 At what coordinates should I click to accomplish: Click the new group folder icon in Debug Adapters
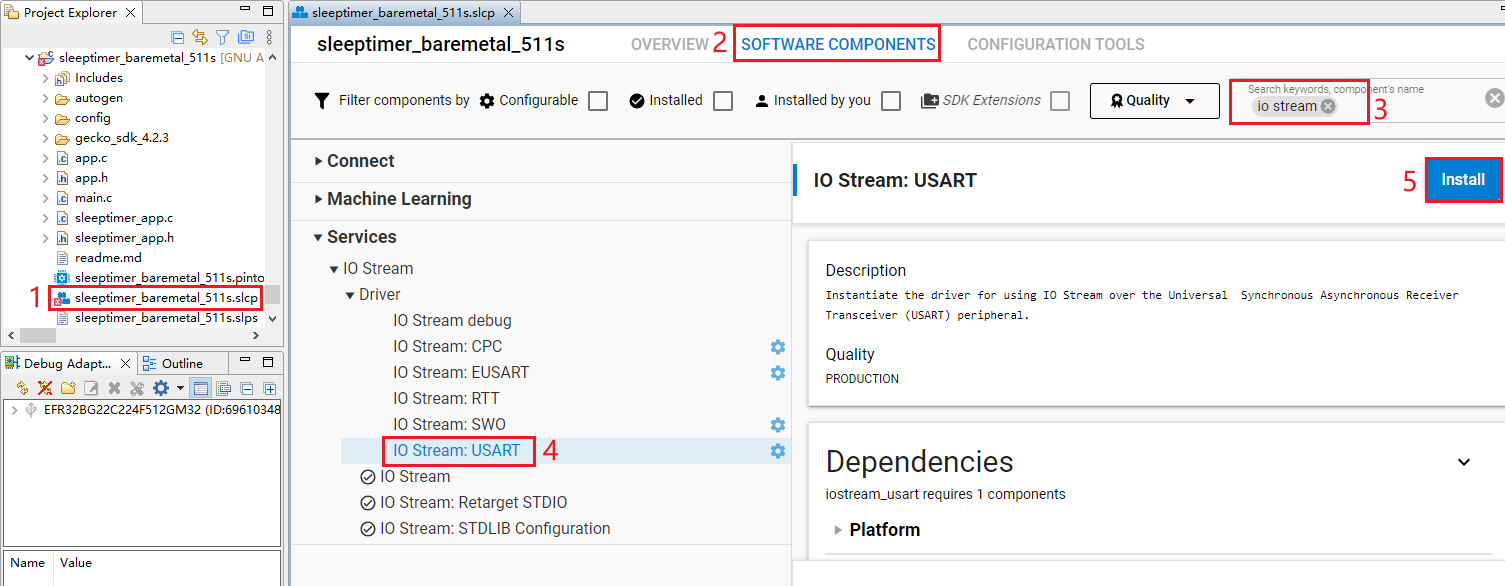click(x=67, y=387)
